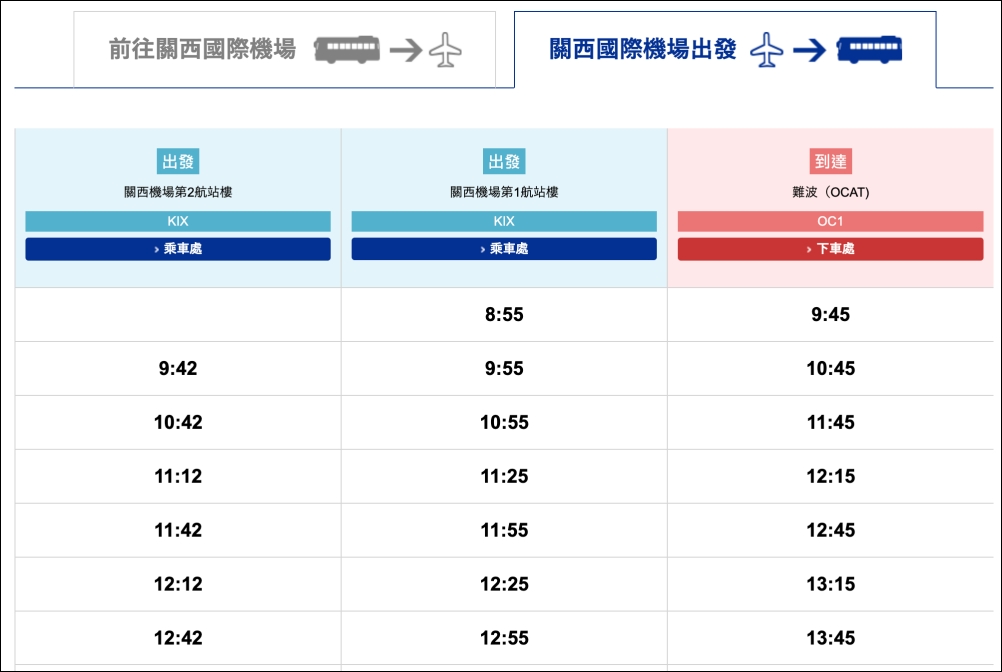The height and width of the screenshot is (672, 1002).
Task: Select the 關西國際機場出發 tab
Action: click(x=725, y=49)
